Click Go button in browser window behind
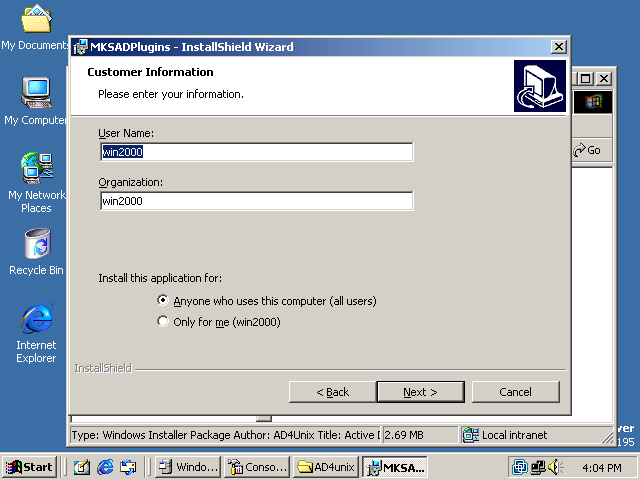 coord(588,150)
